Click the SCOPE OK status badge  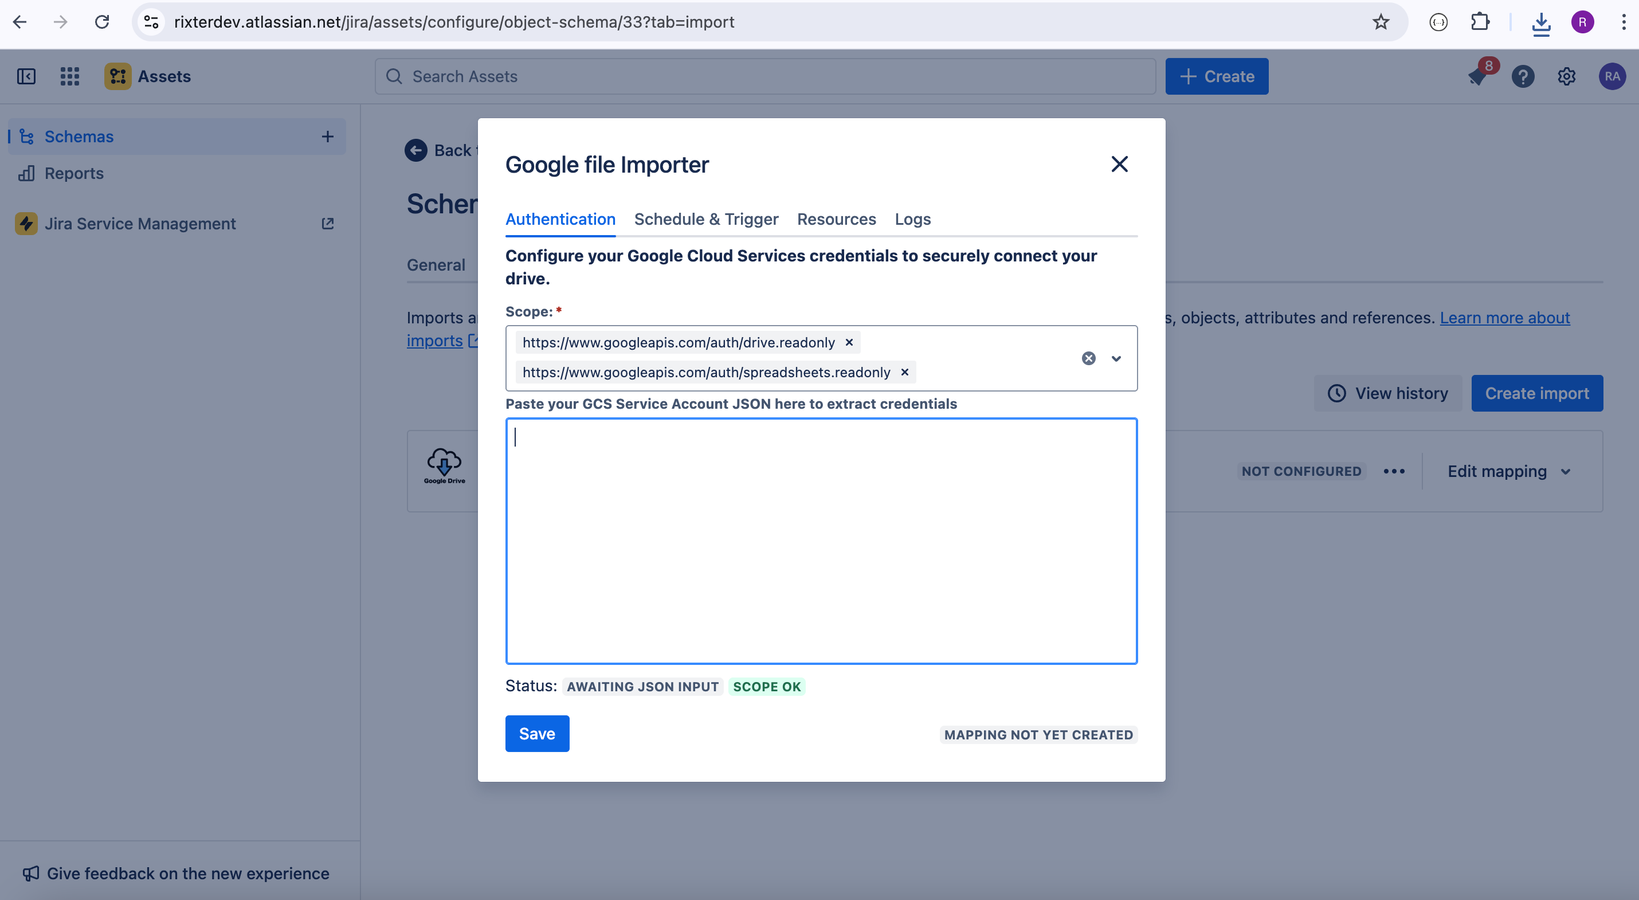pyautogui.click(x=767, y=687)
